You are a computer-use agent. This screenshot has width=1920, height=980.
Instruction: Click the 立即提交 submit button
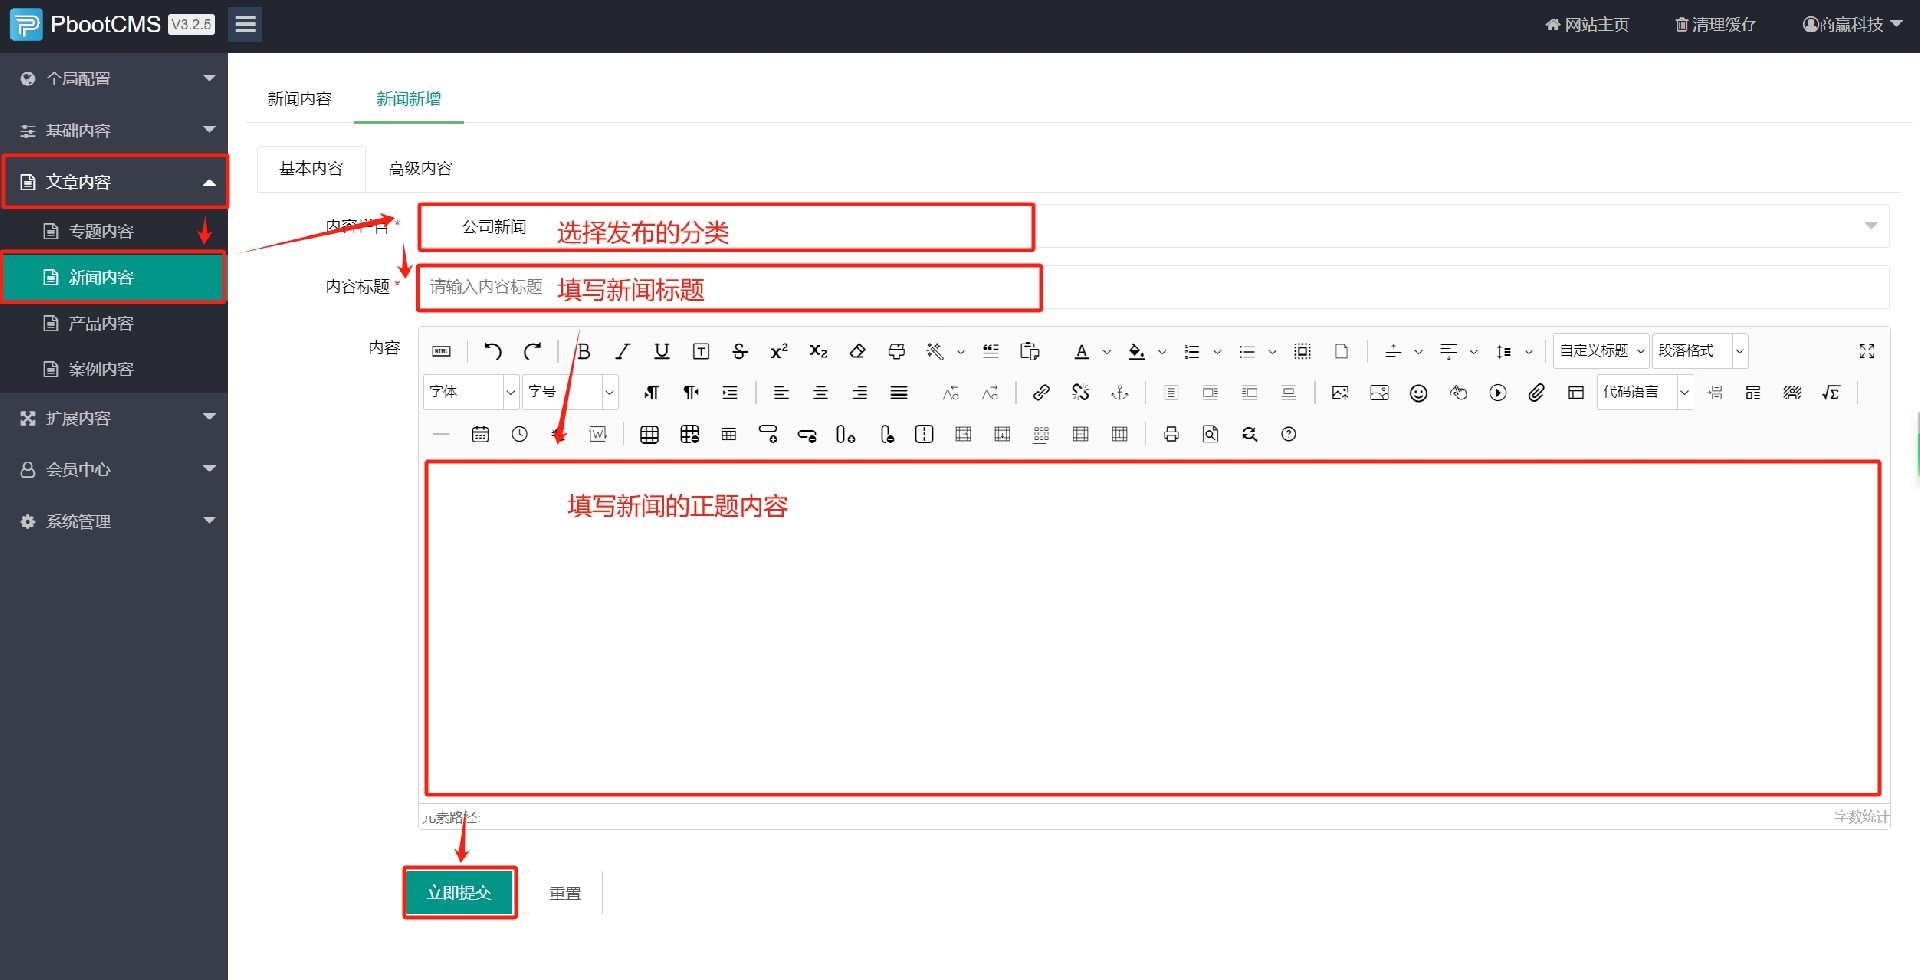point(459,892)
